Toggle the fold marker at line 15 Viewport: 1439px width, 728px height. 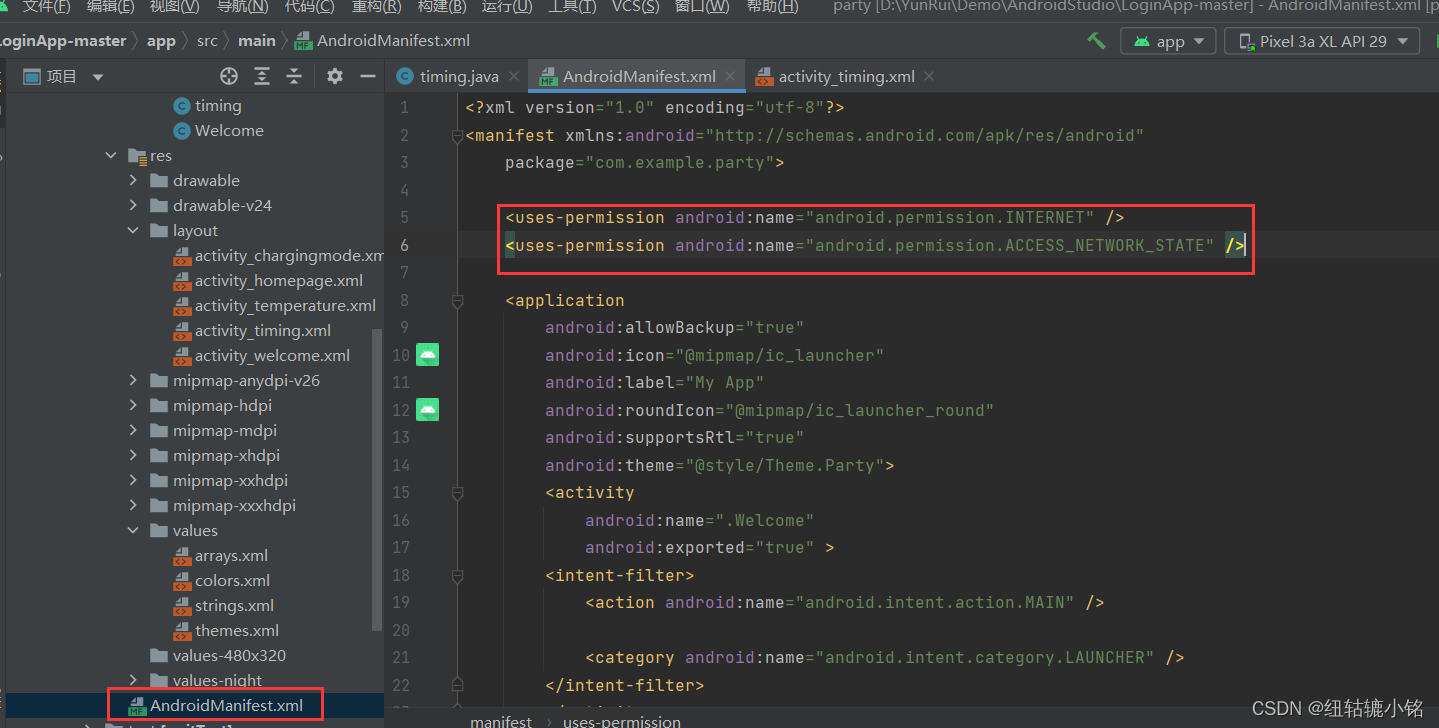457,492
